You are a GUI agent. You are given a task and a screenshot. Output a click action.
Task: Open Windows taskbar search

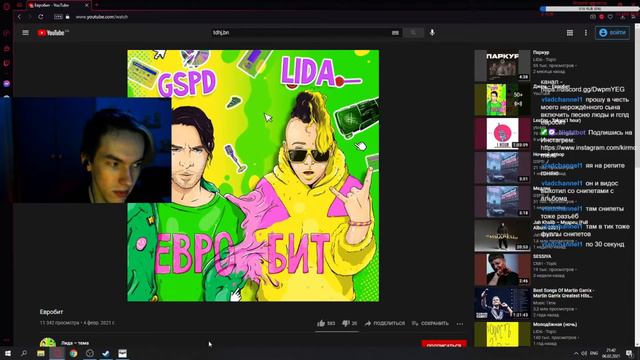click(24, 353)
